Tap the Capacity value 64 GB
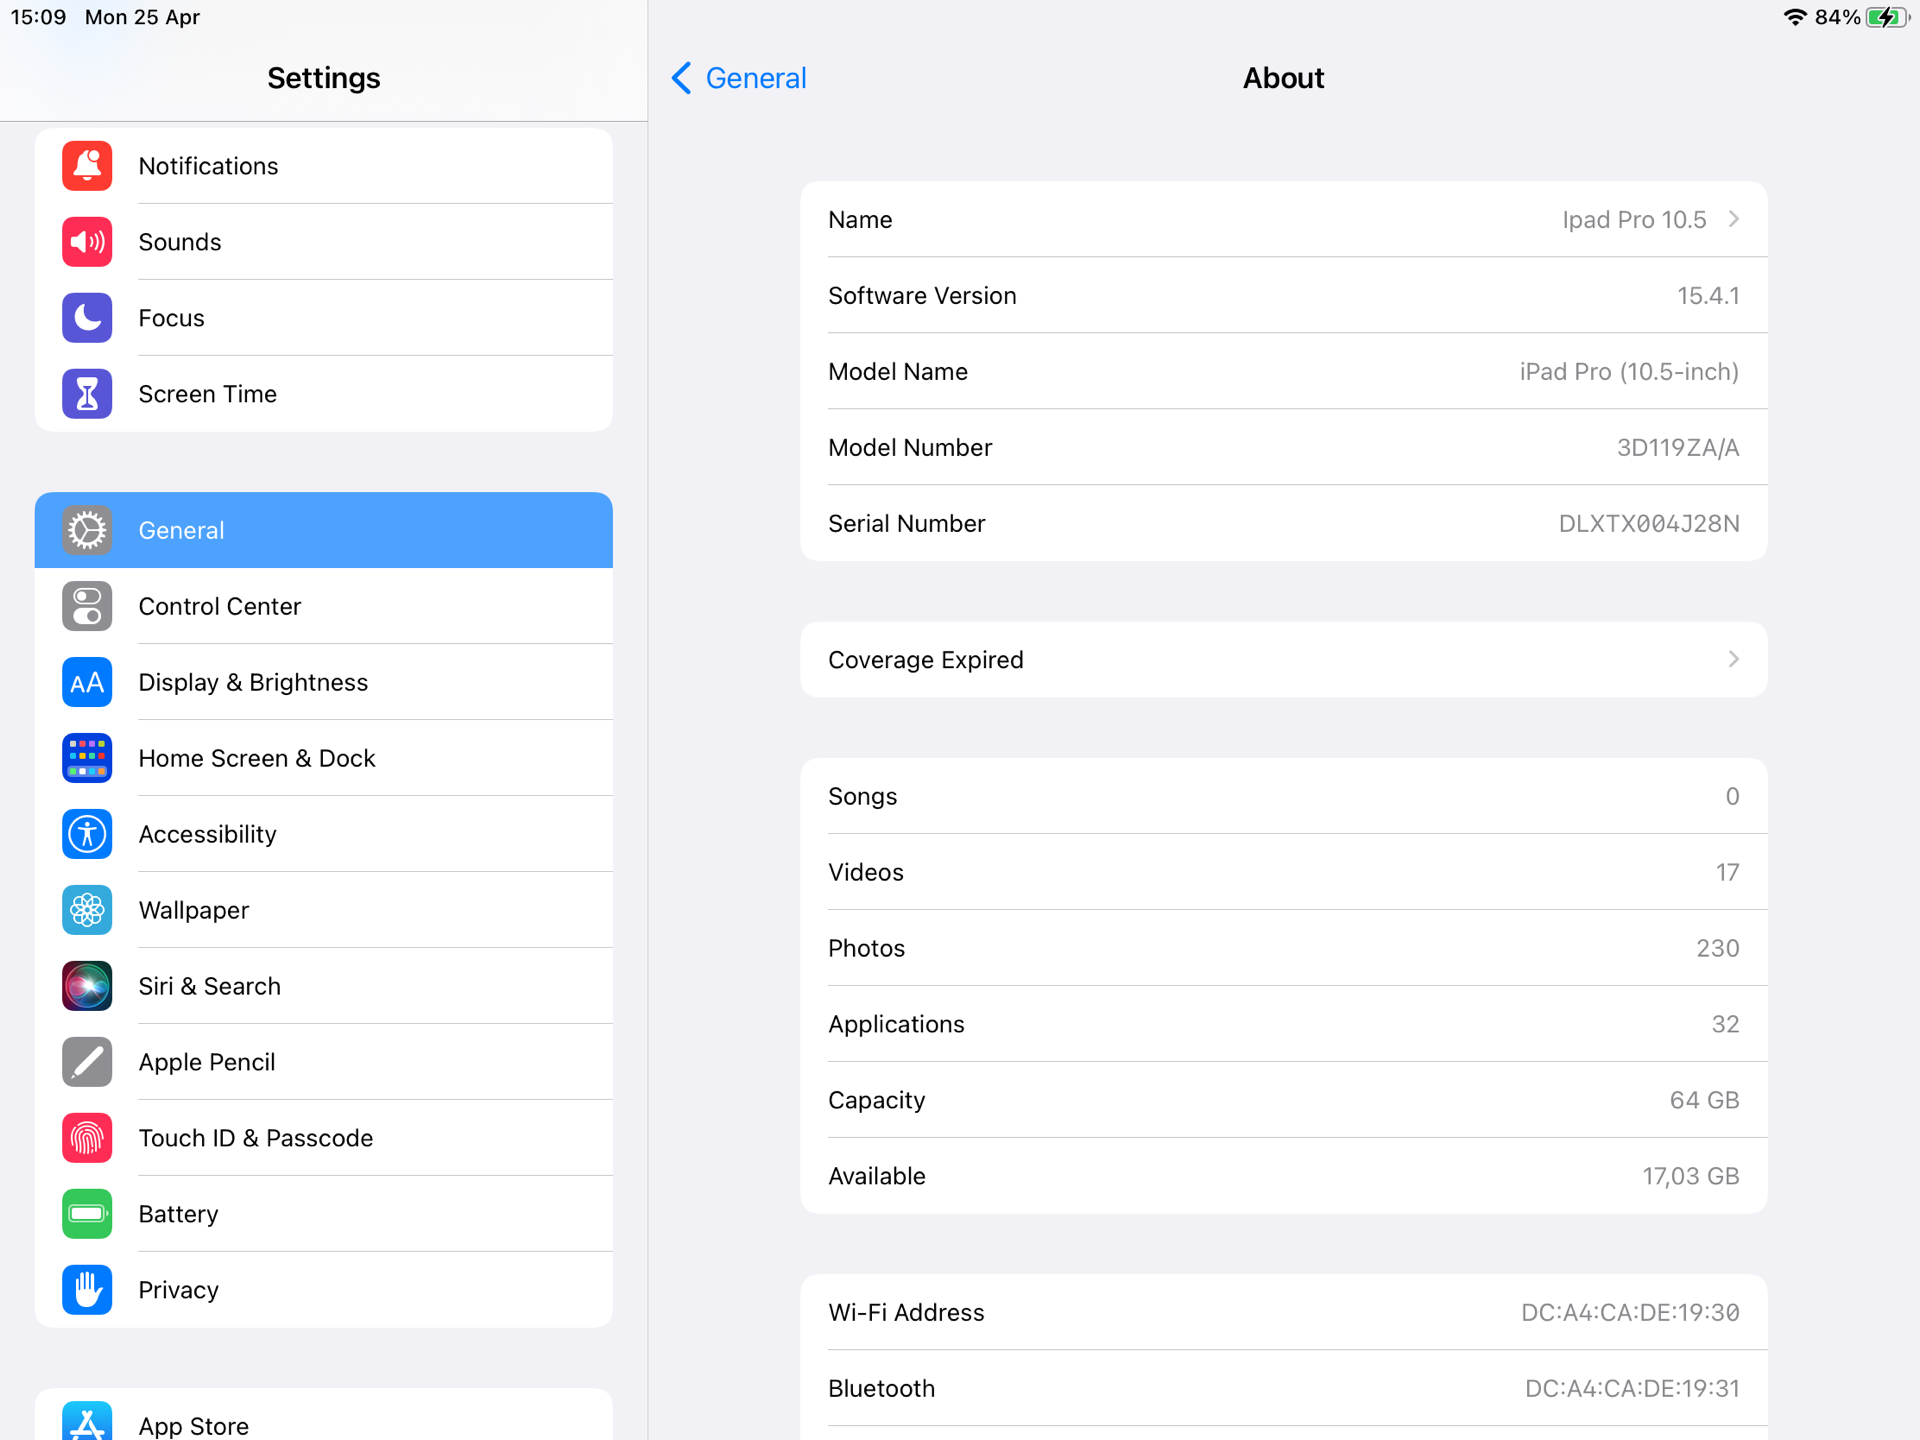 (1704, 1100)
